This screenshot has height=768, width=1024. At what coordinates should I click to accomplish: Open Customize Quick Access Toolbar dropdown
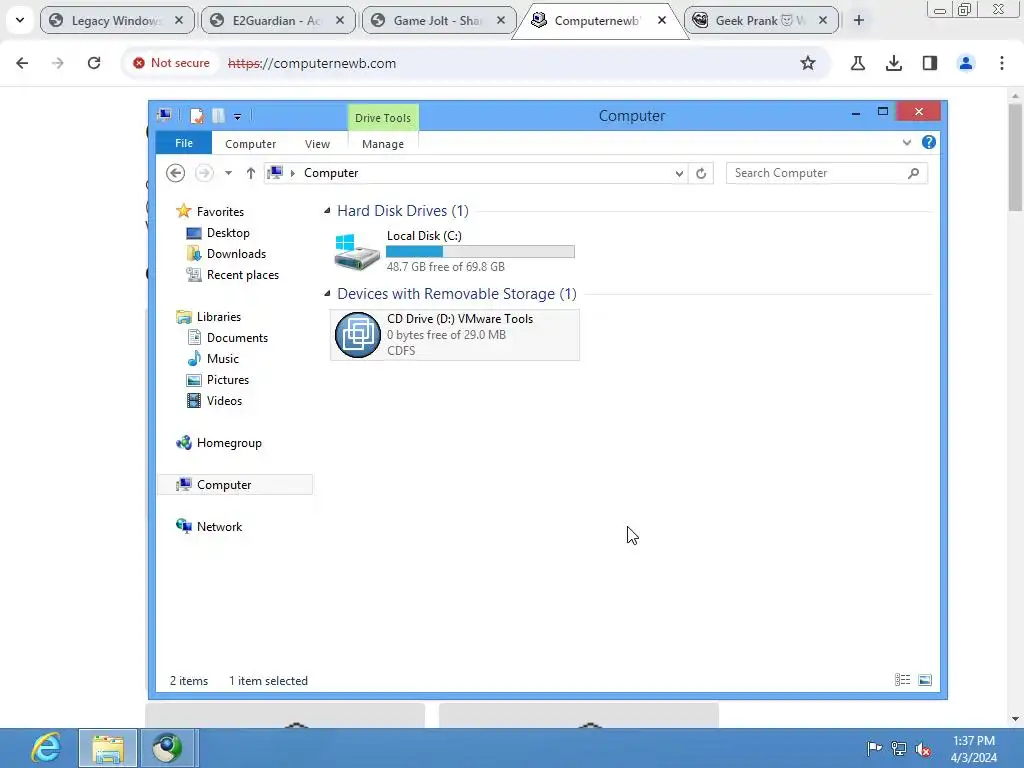[238, 117]
